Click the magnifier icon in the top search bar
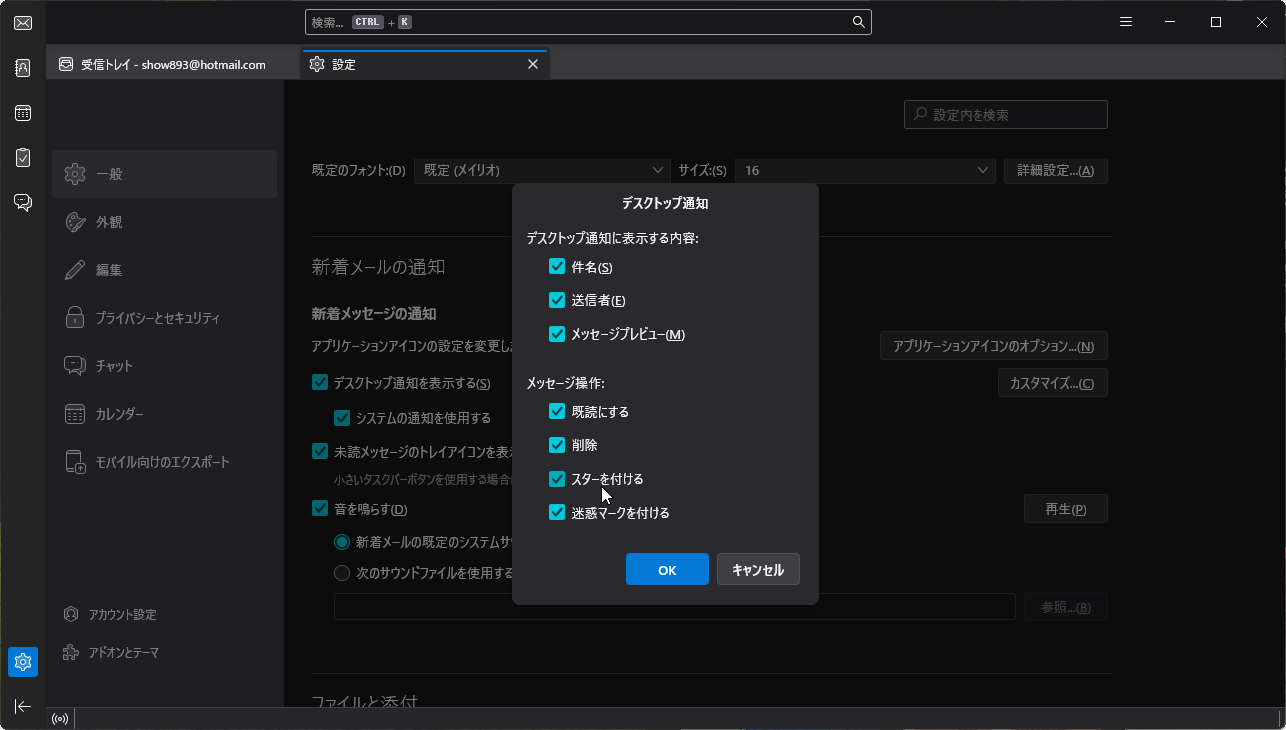Screen dimensions: 1286x730 [858, 21]
